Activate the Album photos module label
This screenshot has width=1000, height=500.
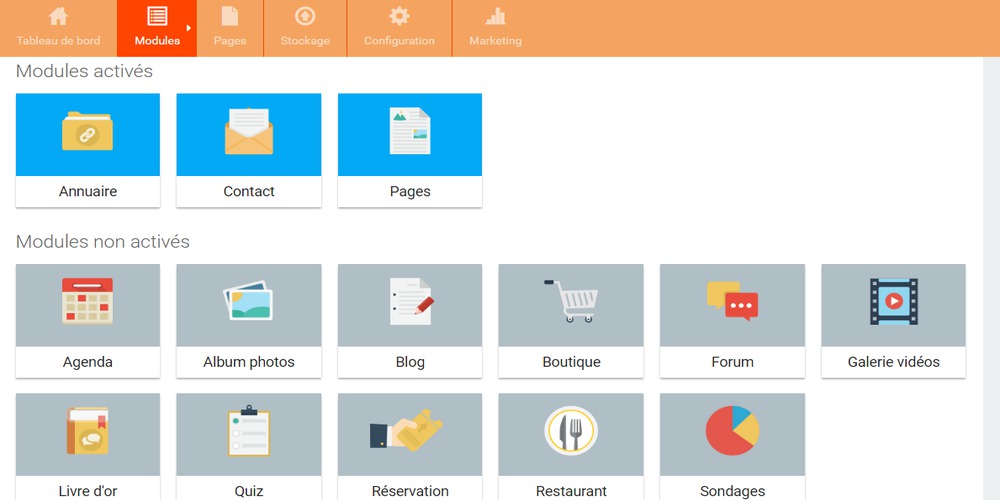point(249,362)
